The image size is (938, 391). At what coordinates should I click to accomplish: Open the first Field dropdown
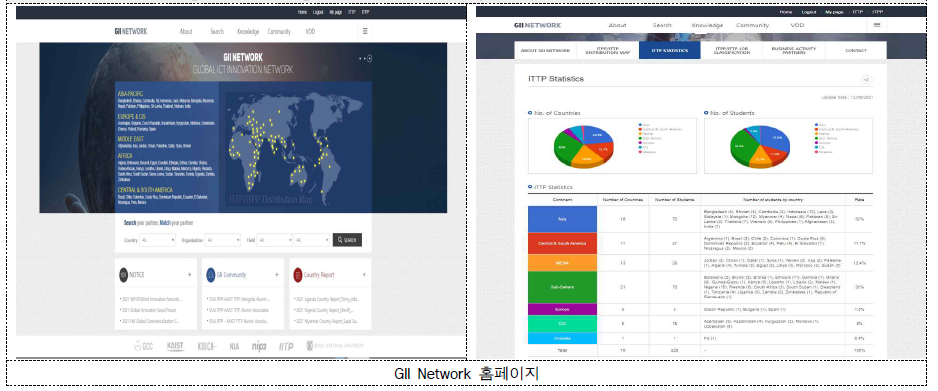pos(275,240)
